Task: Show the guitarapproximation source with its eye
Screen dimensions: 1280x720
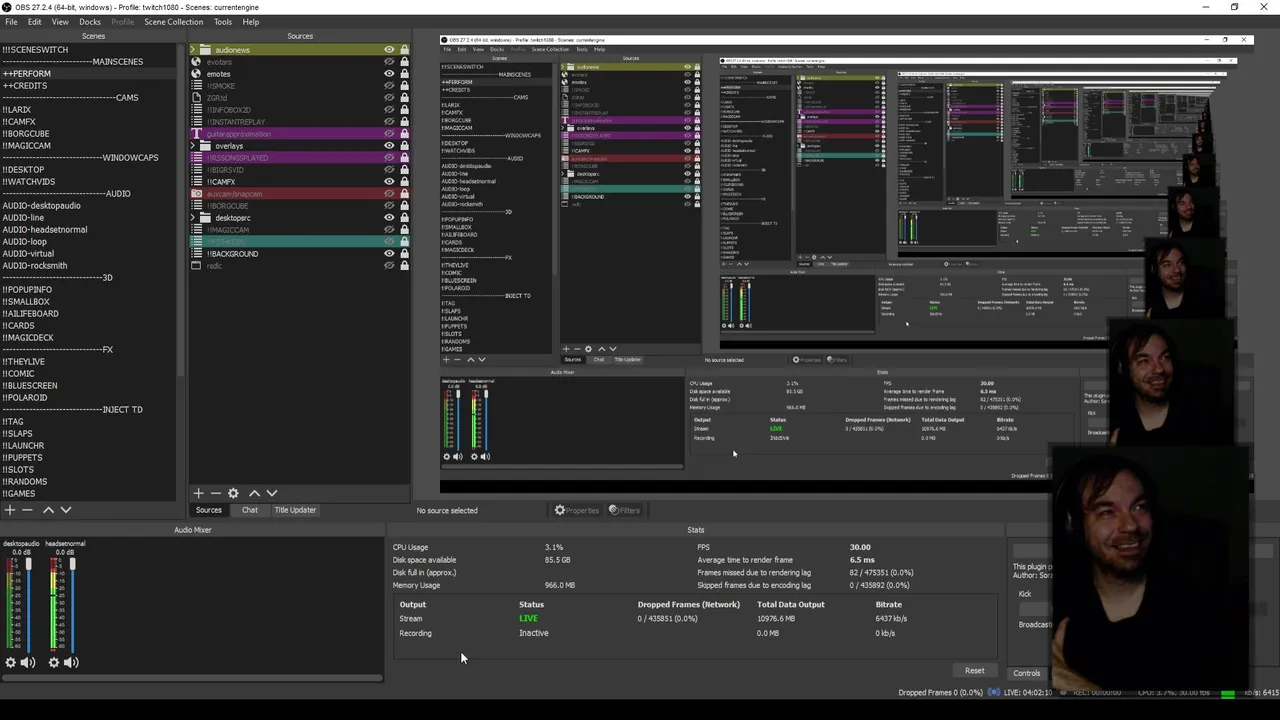Action: tap(389, 134)
